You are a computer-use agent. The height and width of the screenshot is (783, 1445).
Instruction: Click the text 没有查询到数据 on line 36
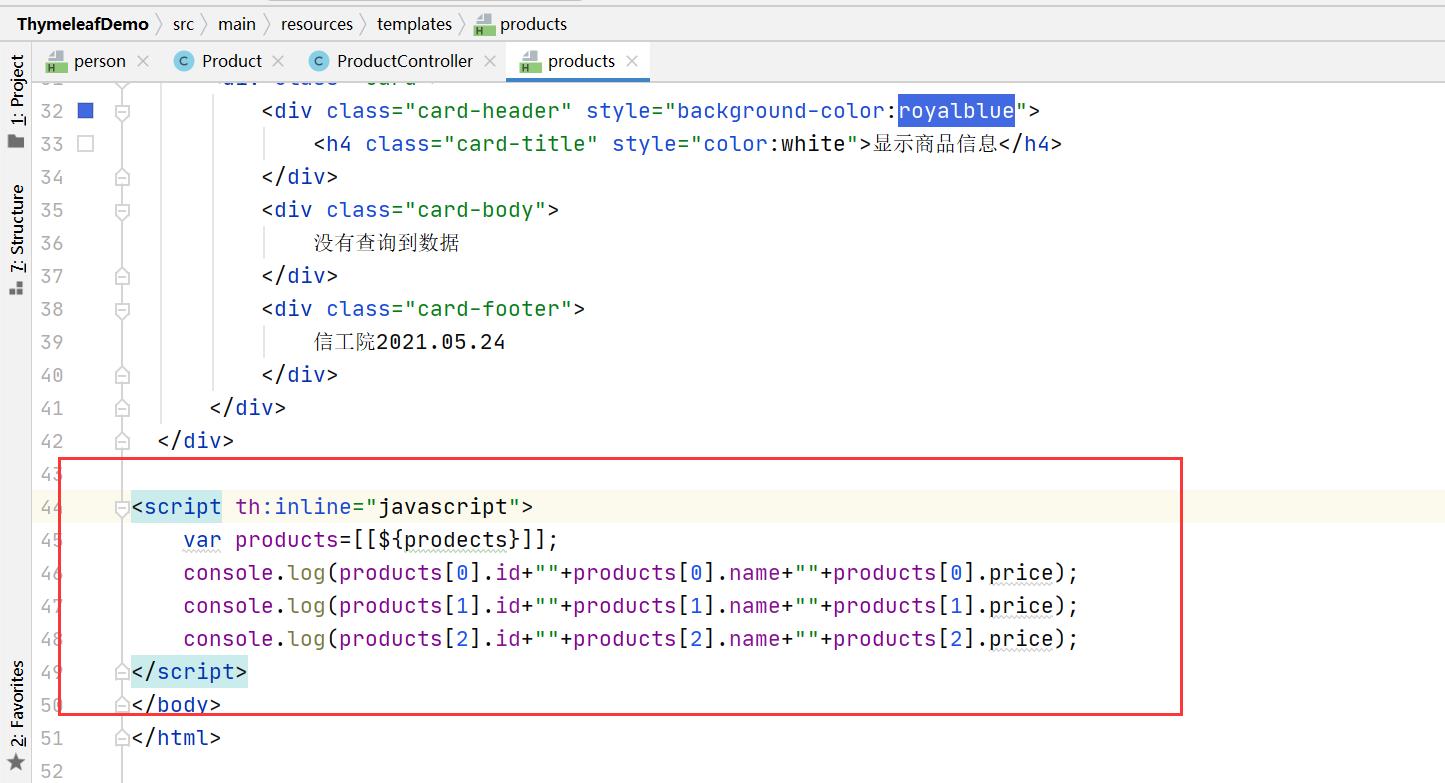[387, 243]
